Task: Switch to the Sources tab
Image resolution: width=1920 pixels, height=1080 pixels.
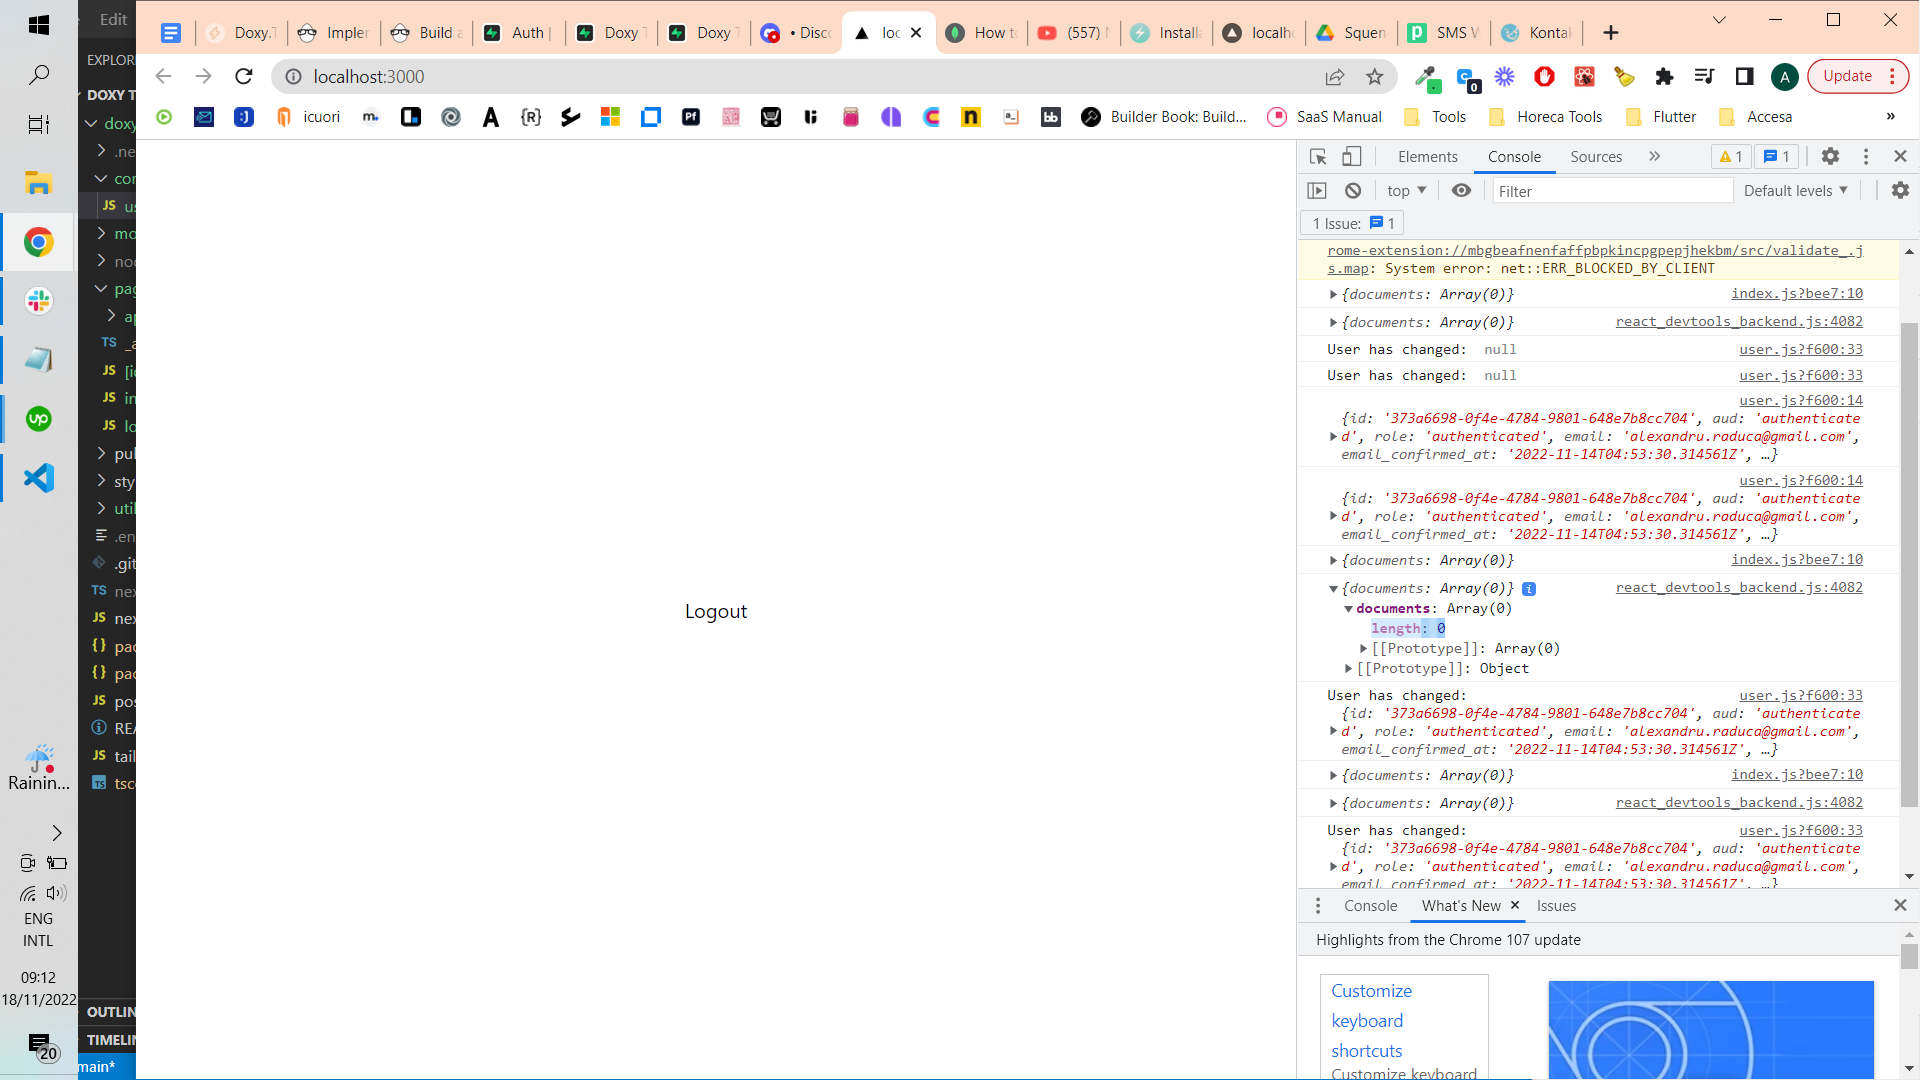Action: [1595, 157]
